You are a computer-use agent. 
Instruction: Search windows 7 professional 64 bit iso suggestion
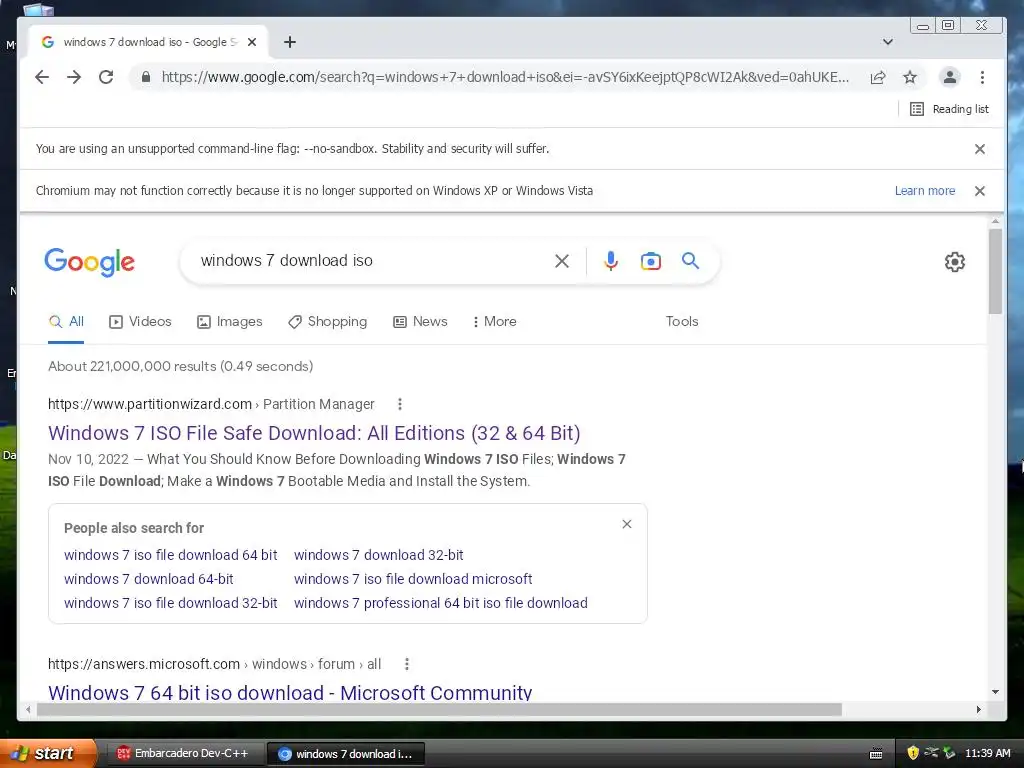pos(441,603)
